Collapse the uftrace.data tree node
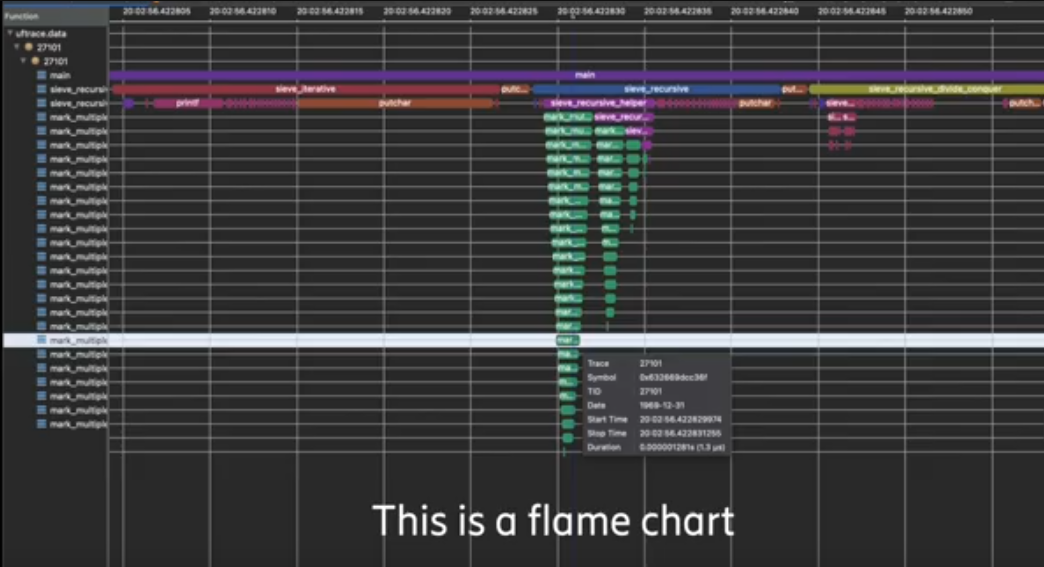Screen dimensions: 1044x567 pyautogui.click(x=9, y=33)
